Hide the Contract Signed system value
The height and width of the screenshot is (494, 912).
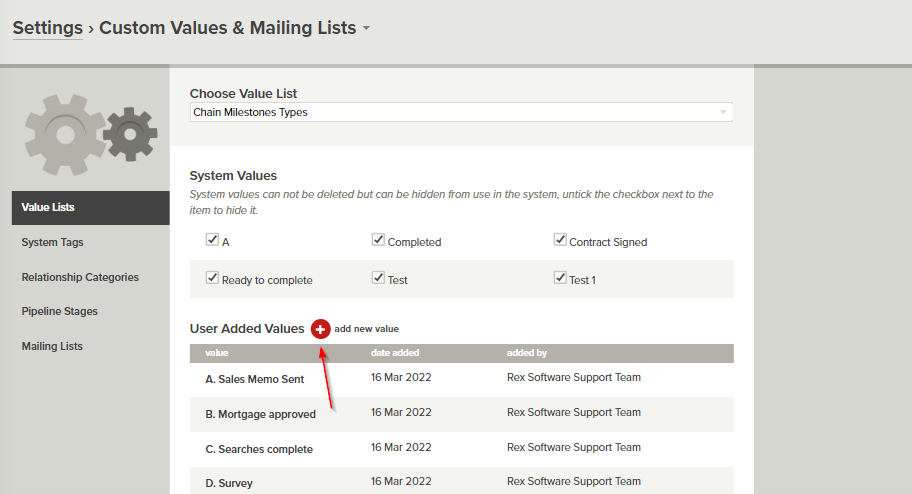pos(560,240)
